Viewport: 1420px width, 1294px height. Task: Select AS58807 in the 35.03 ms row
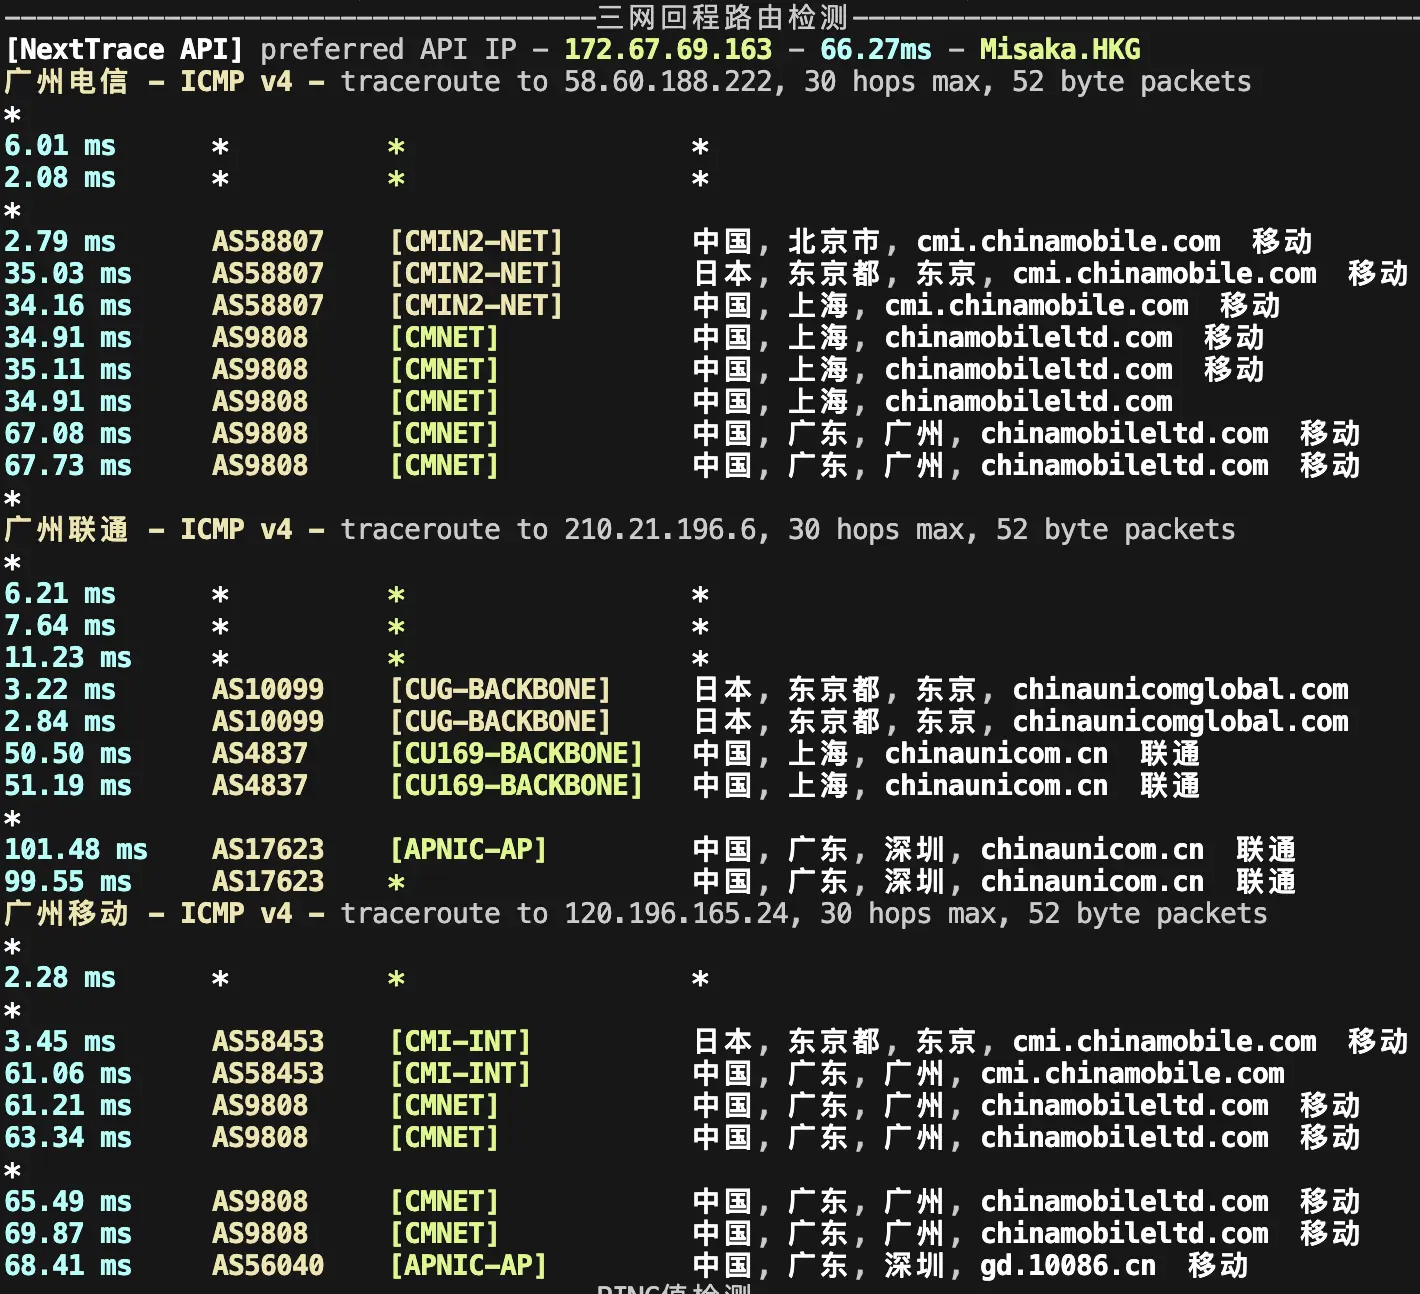coord(268,273)
